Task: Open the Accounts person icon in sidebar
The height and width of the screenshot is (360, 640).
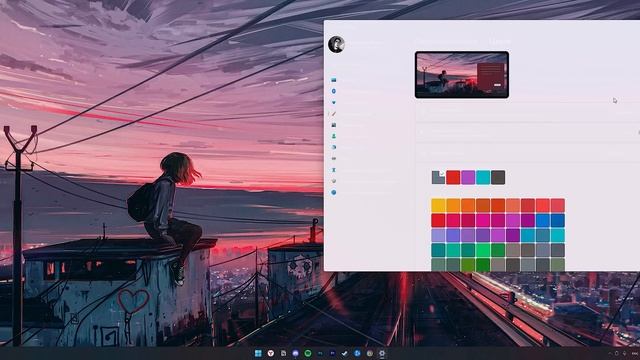Action: pyautogui.click(x=333, y=136)
